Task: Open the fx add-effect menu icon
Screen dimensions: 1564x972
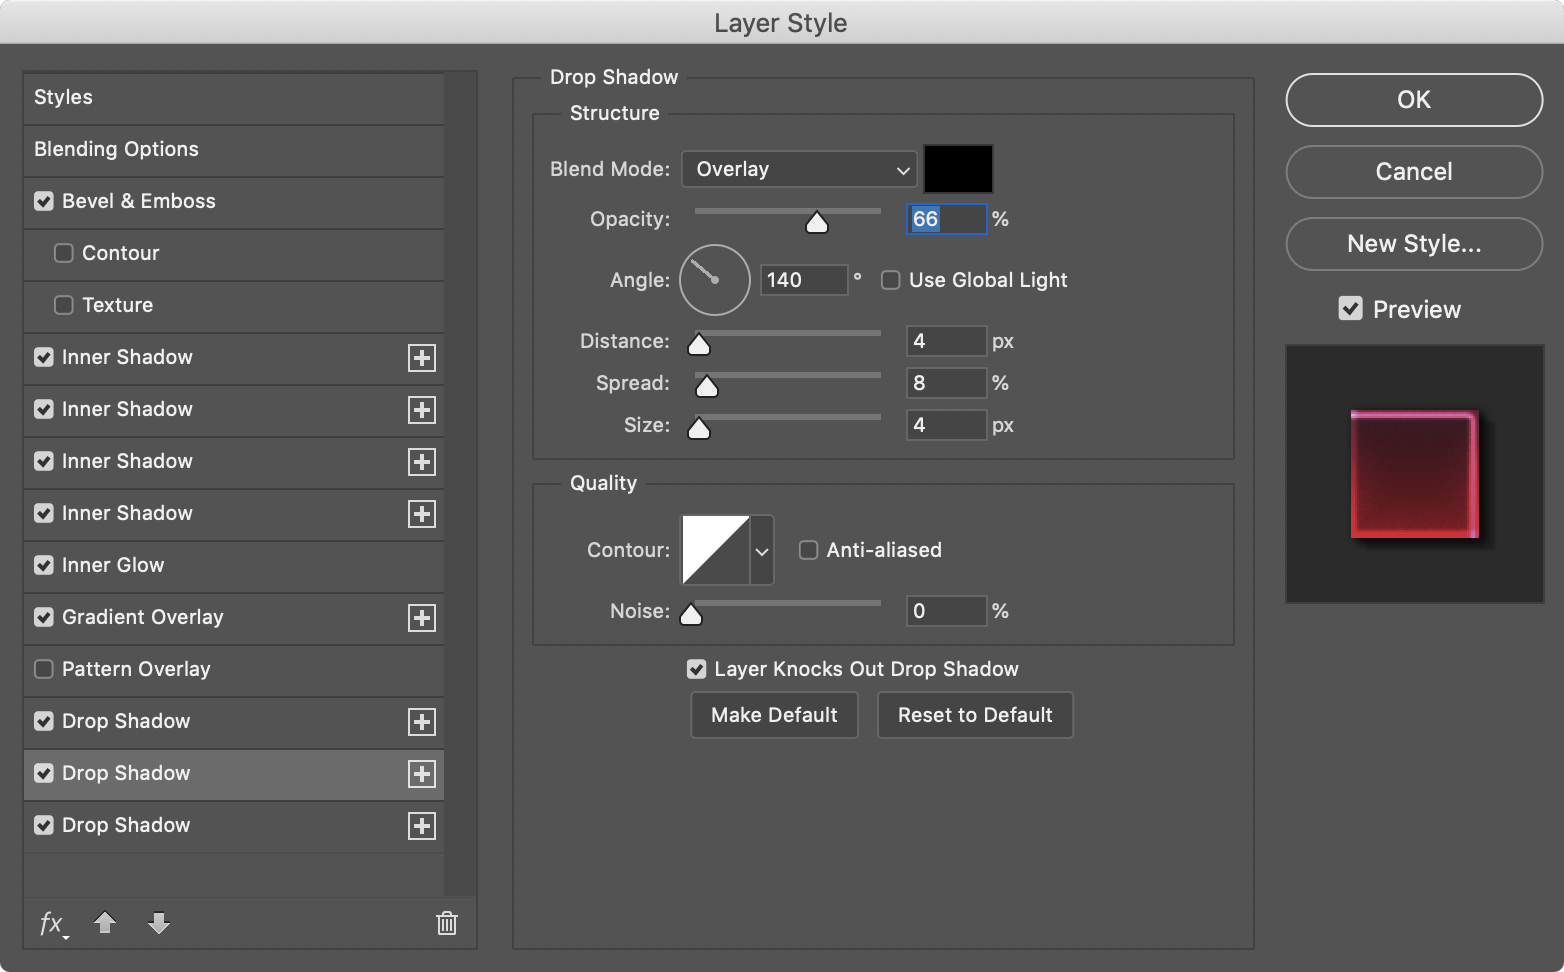Action: pos(53,924)
